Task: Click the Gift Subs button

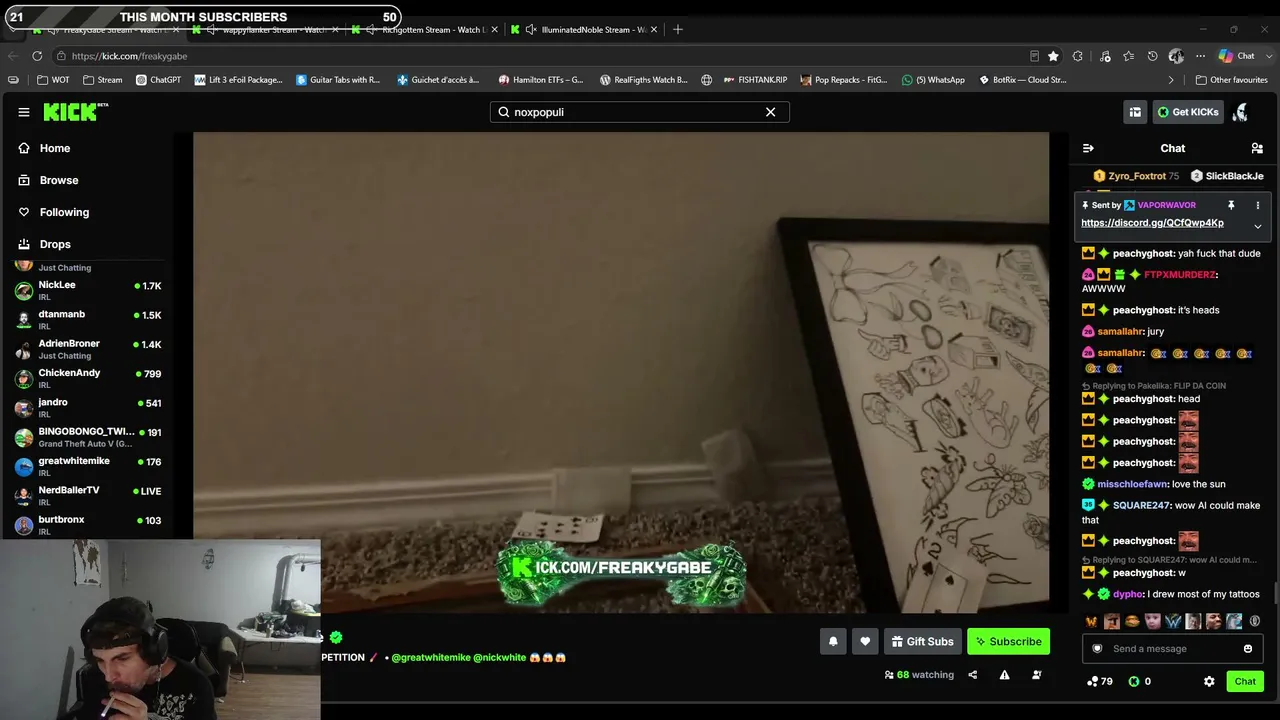Action: 922,642
